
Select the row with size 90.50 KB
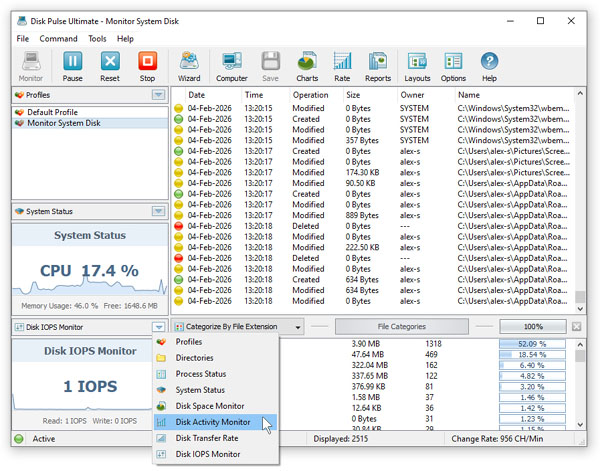372,183
